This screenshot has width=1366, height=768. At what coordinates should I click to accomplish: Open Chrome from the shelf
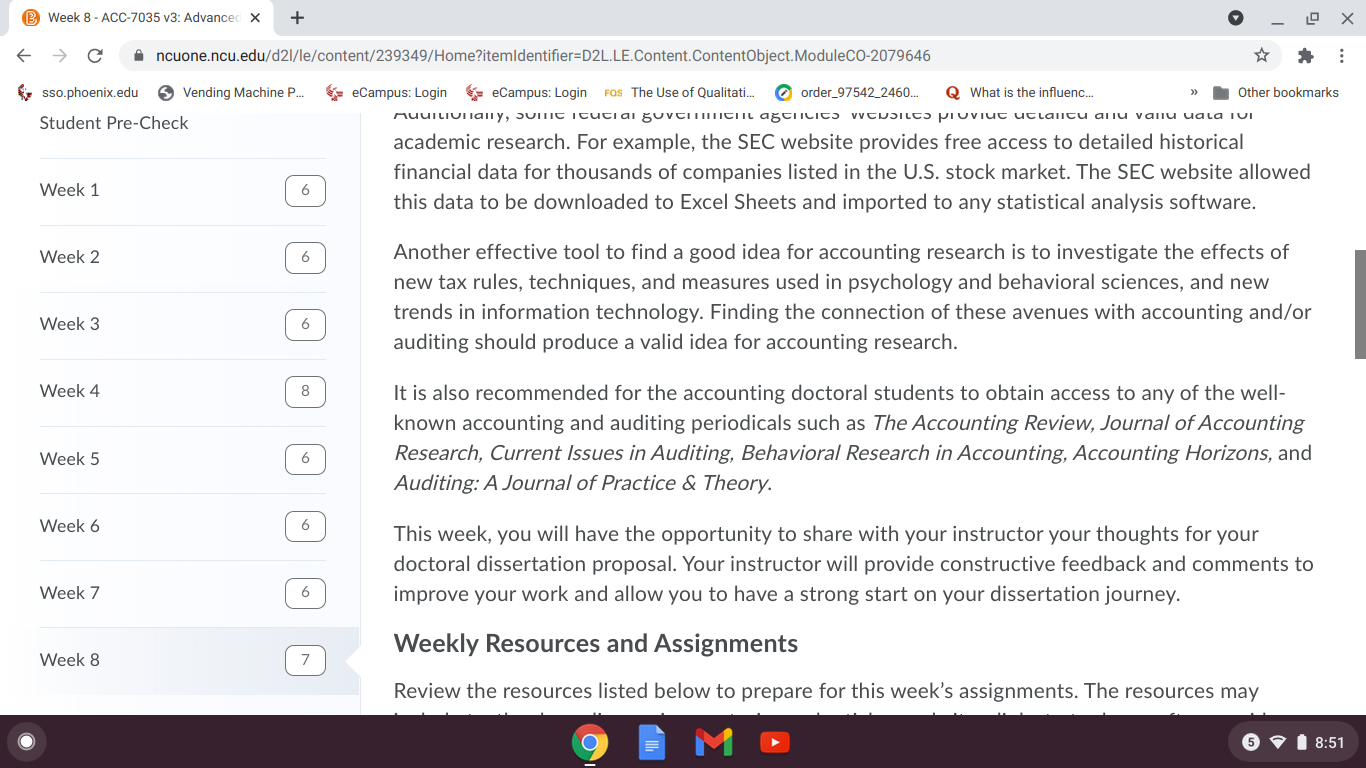tap(590, 742)
